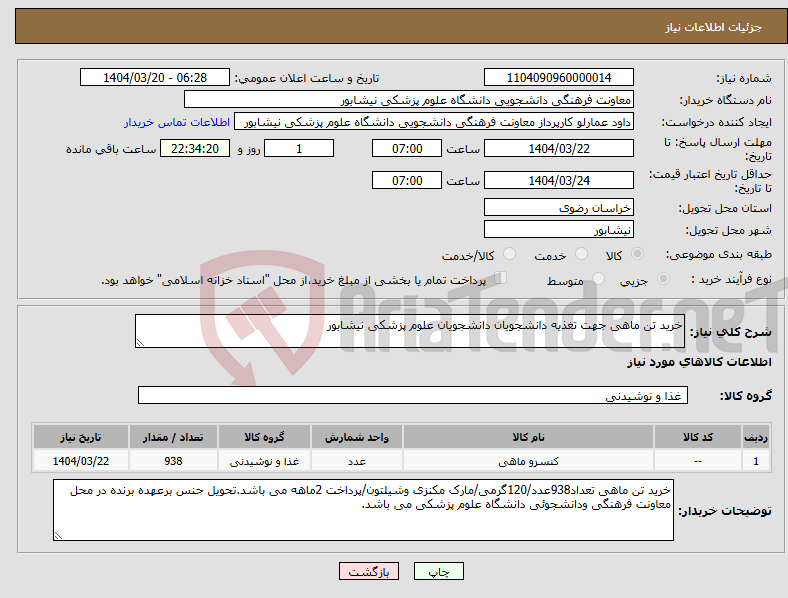The image size is (788, 598).
Task: Click the price validity date 1404/03/24 field
Action: pyautogui.click(x=559, y=180)
